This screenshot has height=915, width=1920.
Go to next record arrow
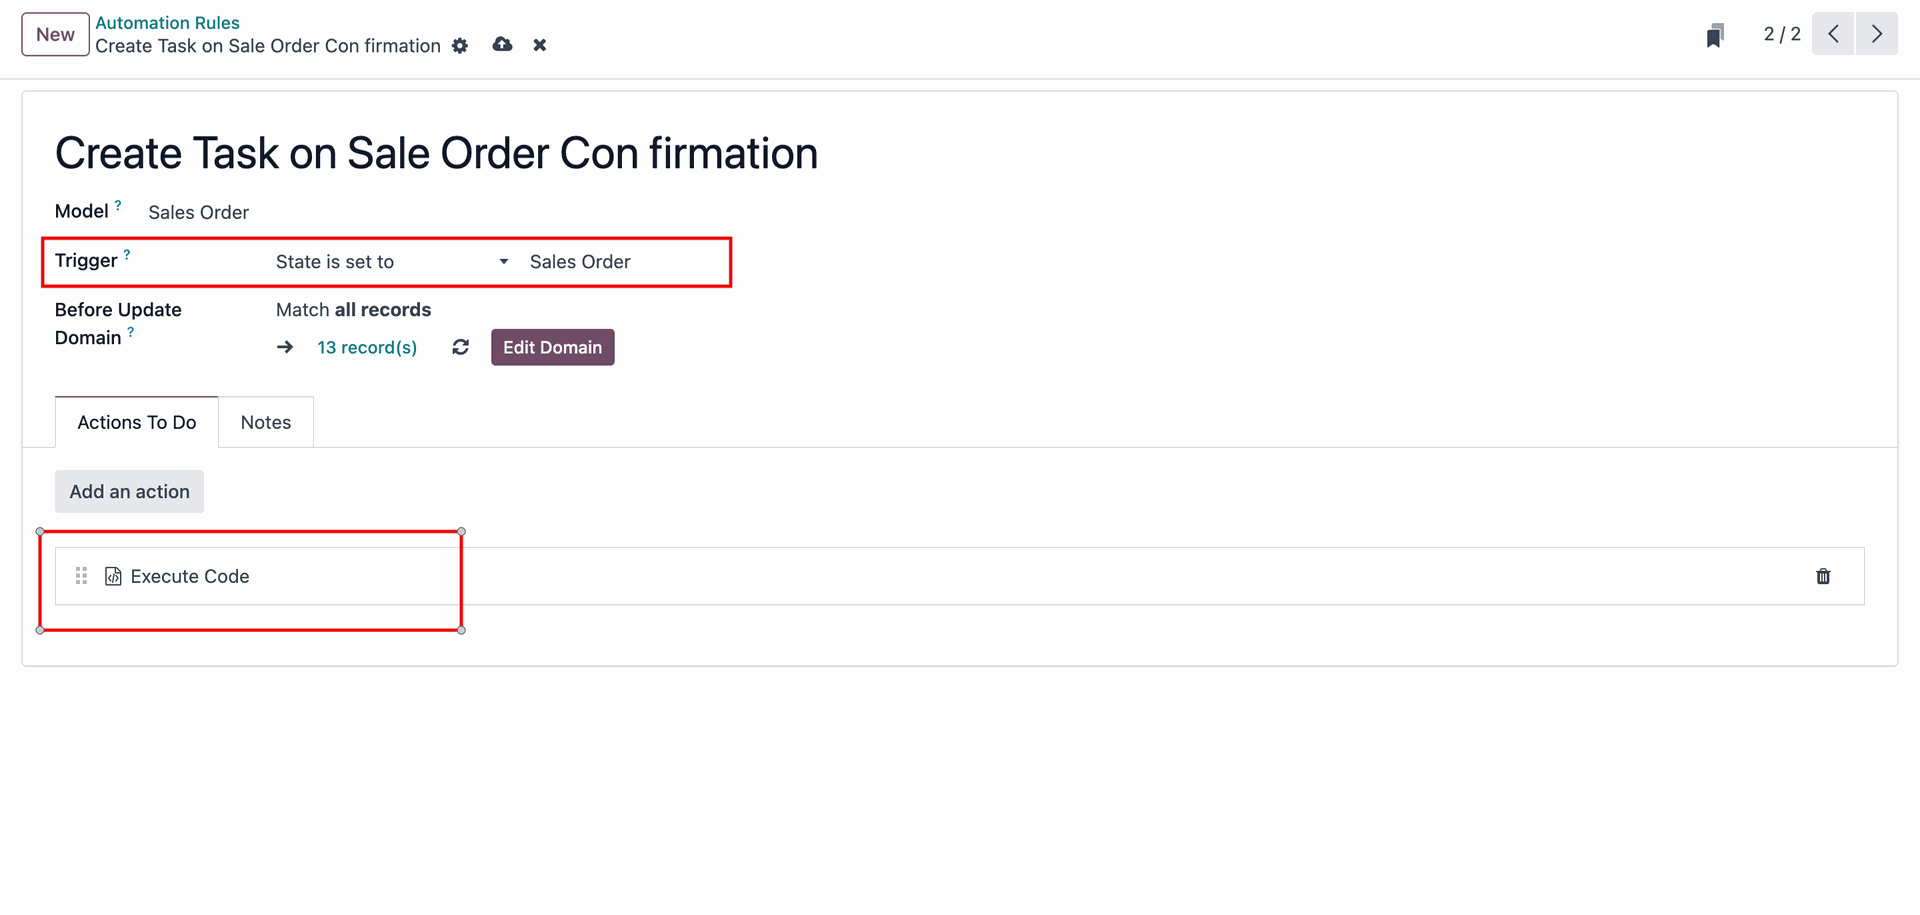(1877, 34)
